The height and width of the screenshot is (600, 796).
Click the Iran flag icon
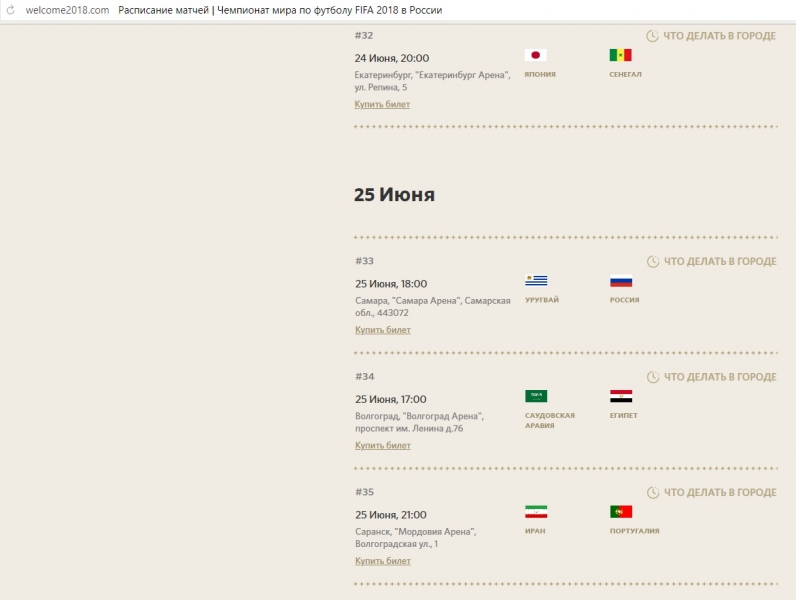tap(535, 512)
